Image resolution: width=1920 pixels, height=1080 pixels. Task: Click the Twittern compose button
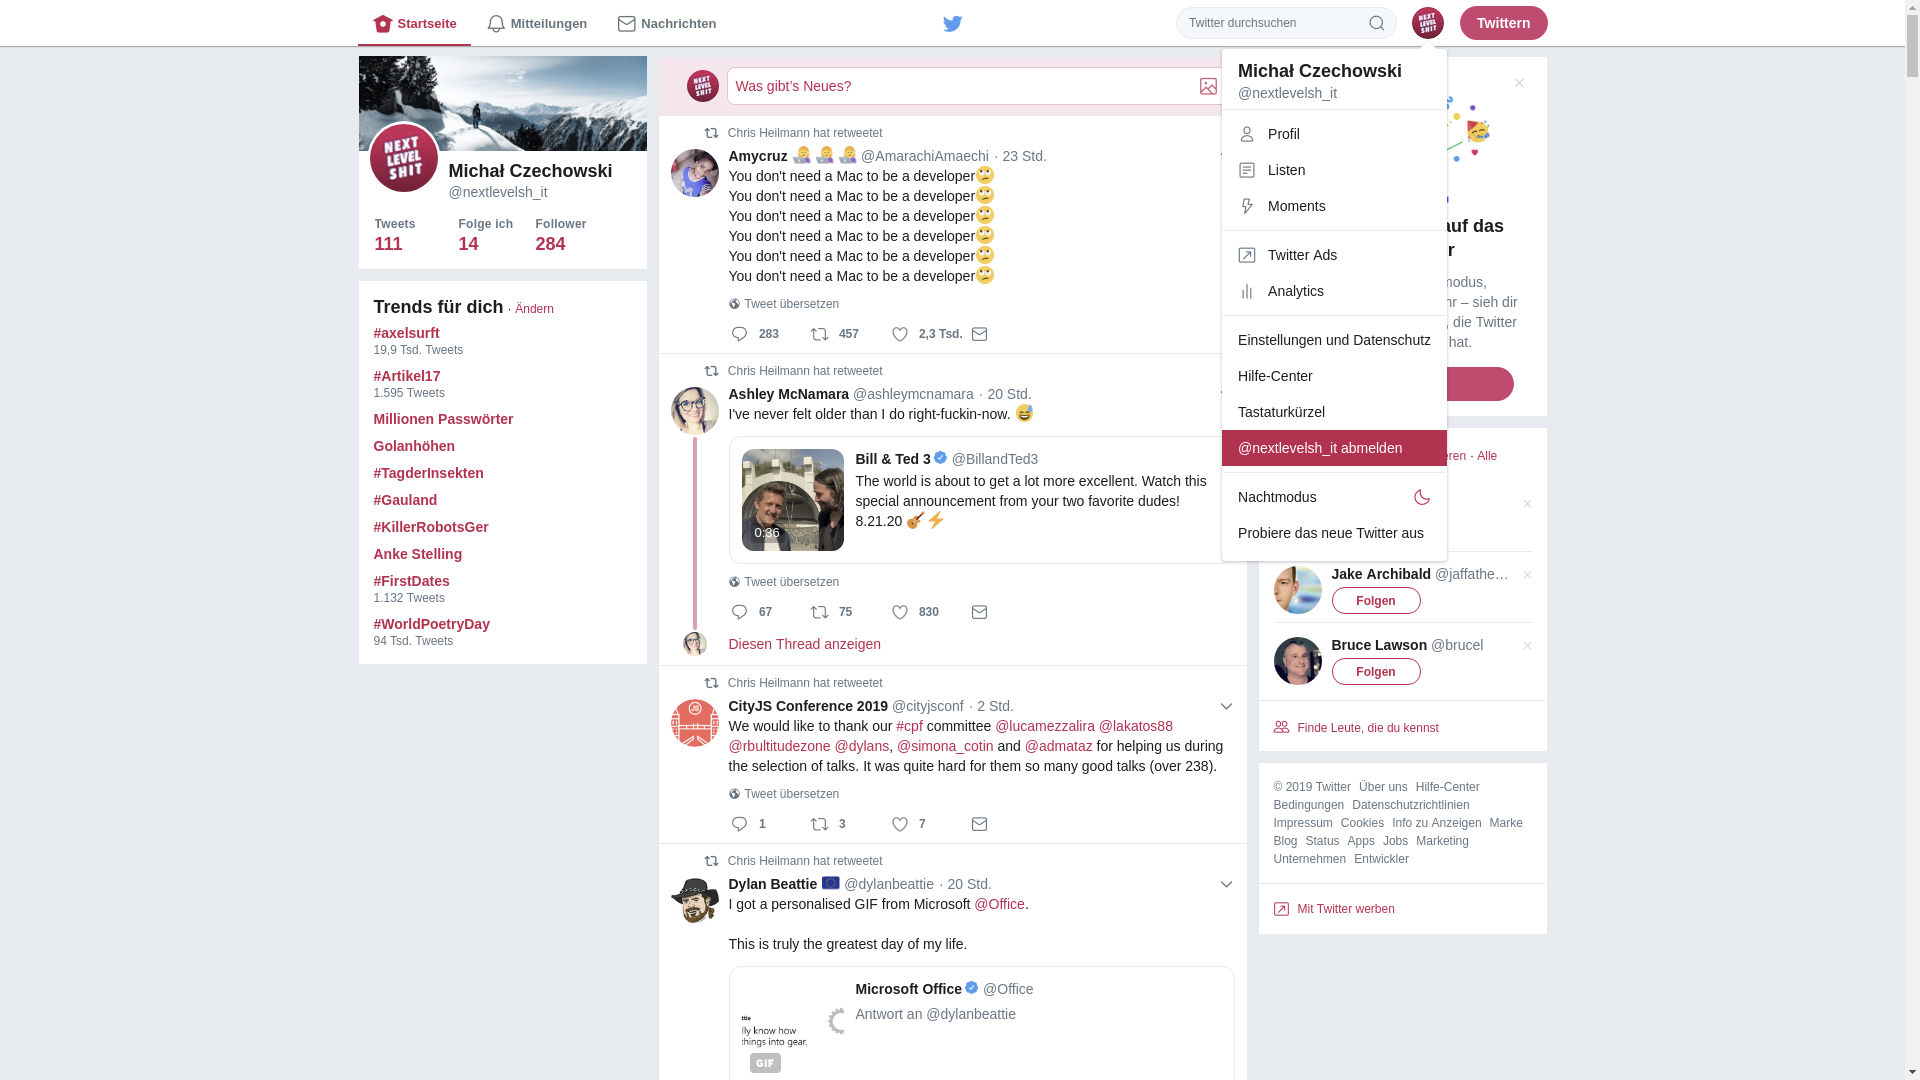(1503, 22)
